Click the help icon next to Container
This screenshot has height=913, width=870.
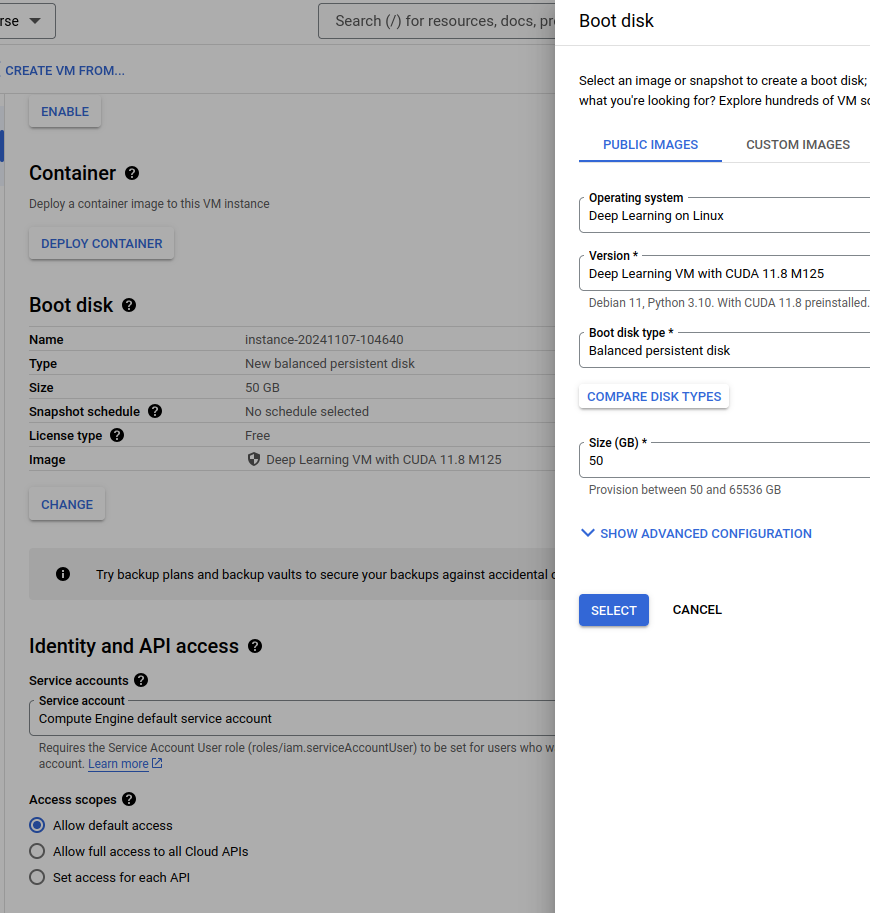pos(132,174)
